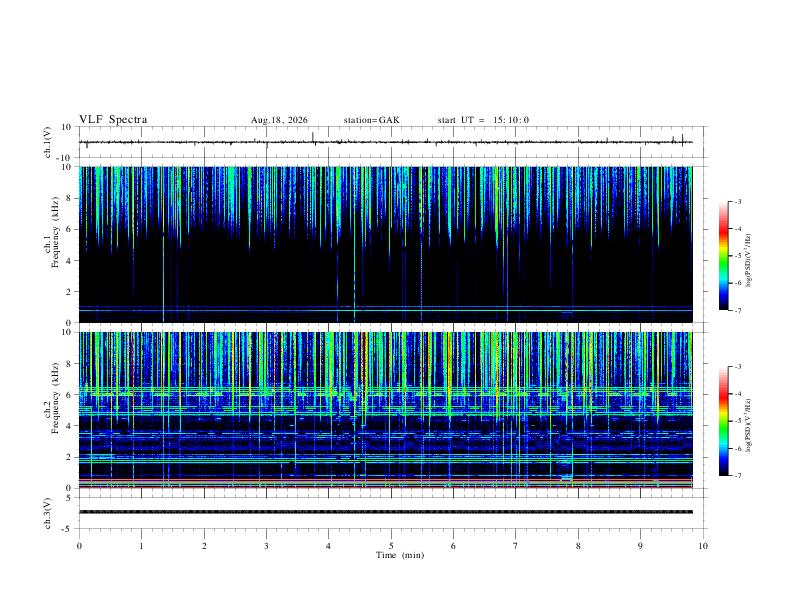This screenshot has width=792, height=612.
Task: Click the 5 minute tick label
Action: 391,546
